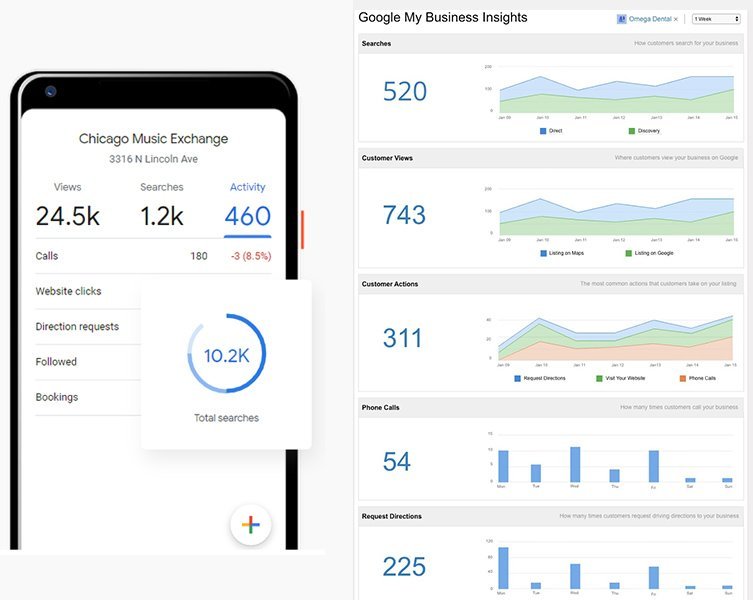Click Chicago Music Exchange title
The width and height of the screenshot is (753, 600).
[x=153, y=139]
